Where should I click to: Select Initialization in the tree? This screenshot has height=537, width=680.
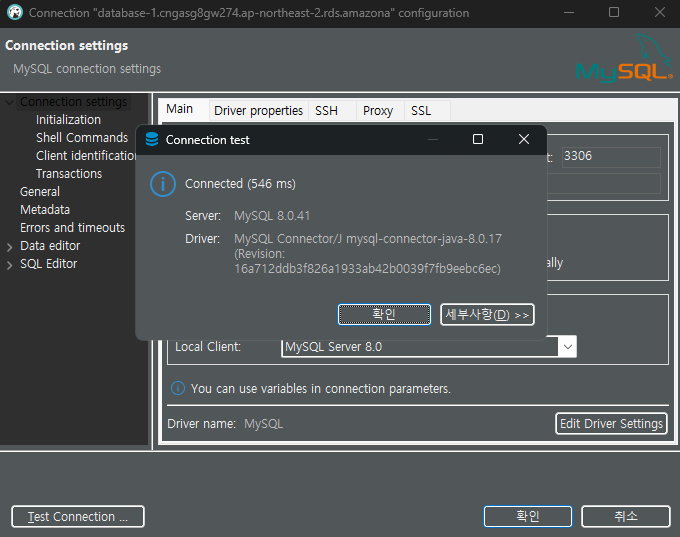69,120
